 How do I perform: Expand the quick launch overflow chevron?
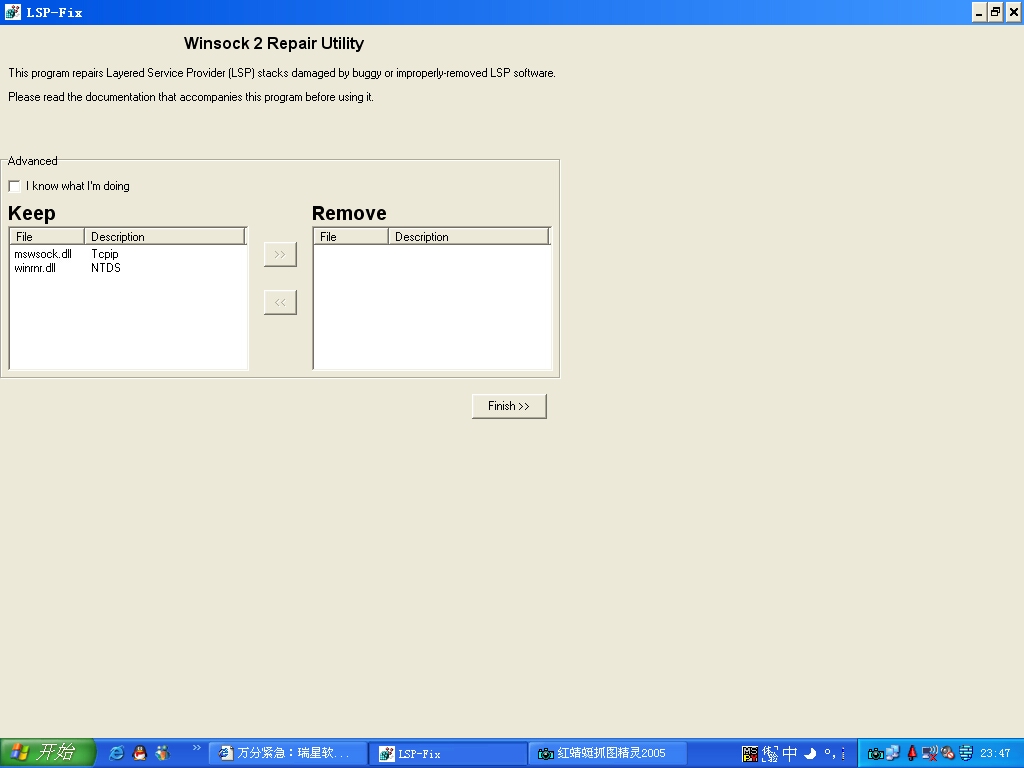click(x=197, y=748)
